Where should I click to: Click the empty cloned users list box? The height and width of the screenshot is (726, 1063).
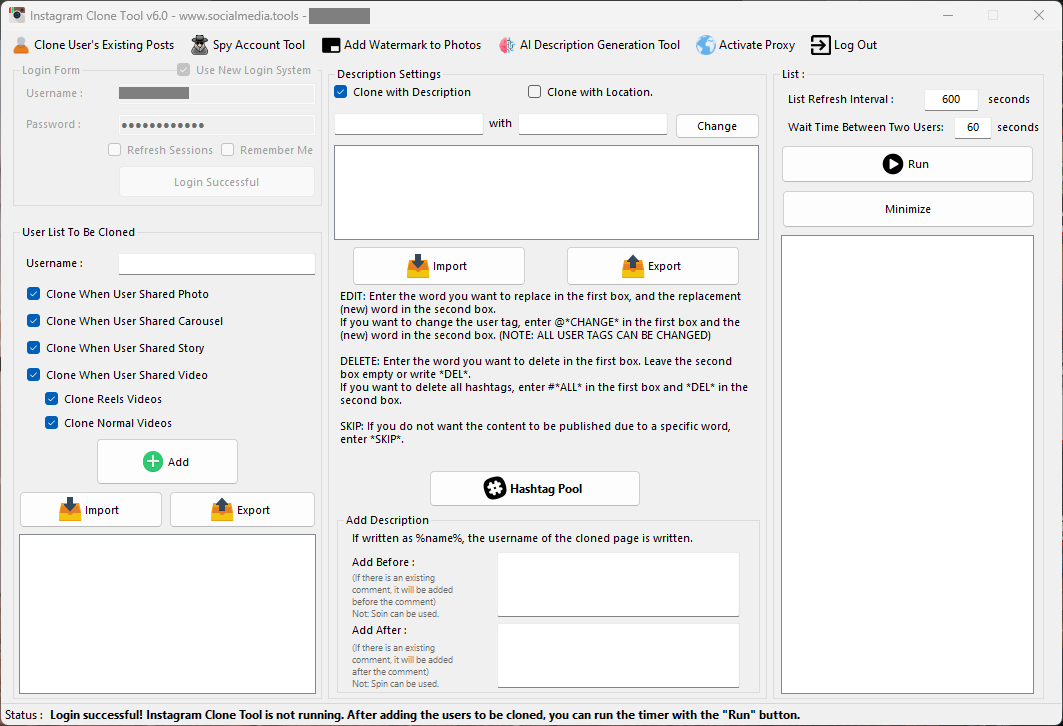click(167, 614)
